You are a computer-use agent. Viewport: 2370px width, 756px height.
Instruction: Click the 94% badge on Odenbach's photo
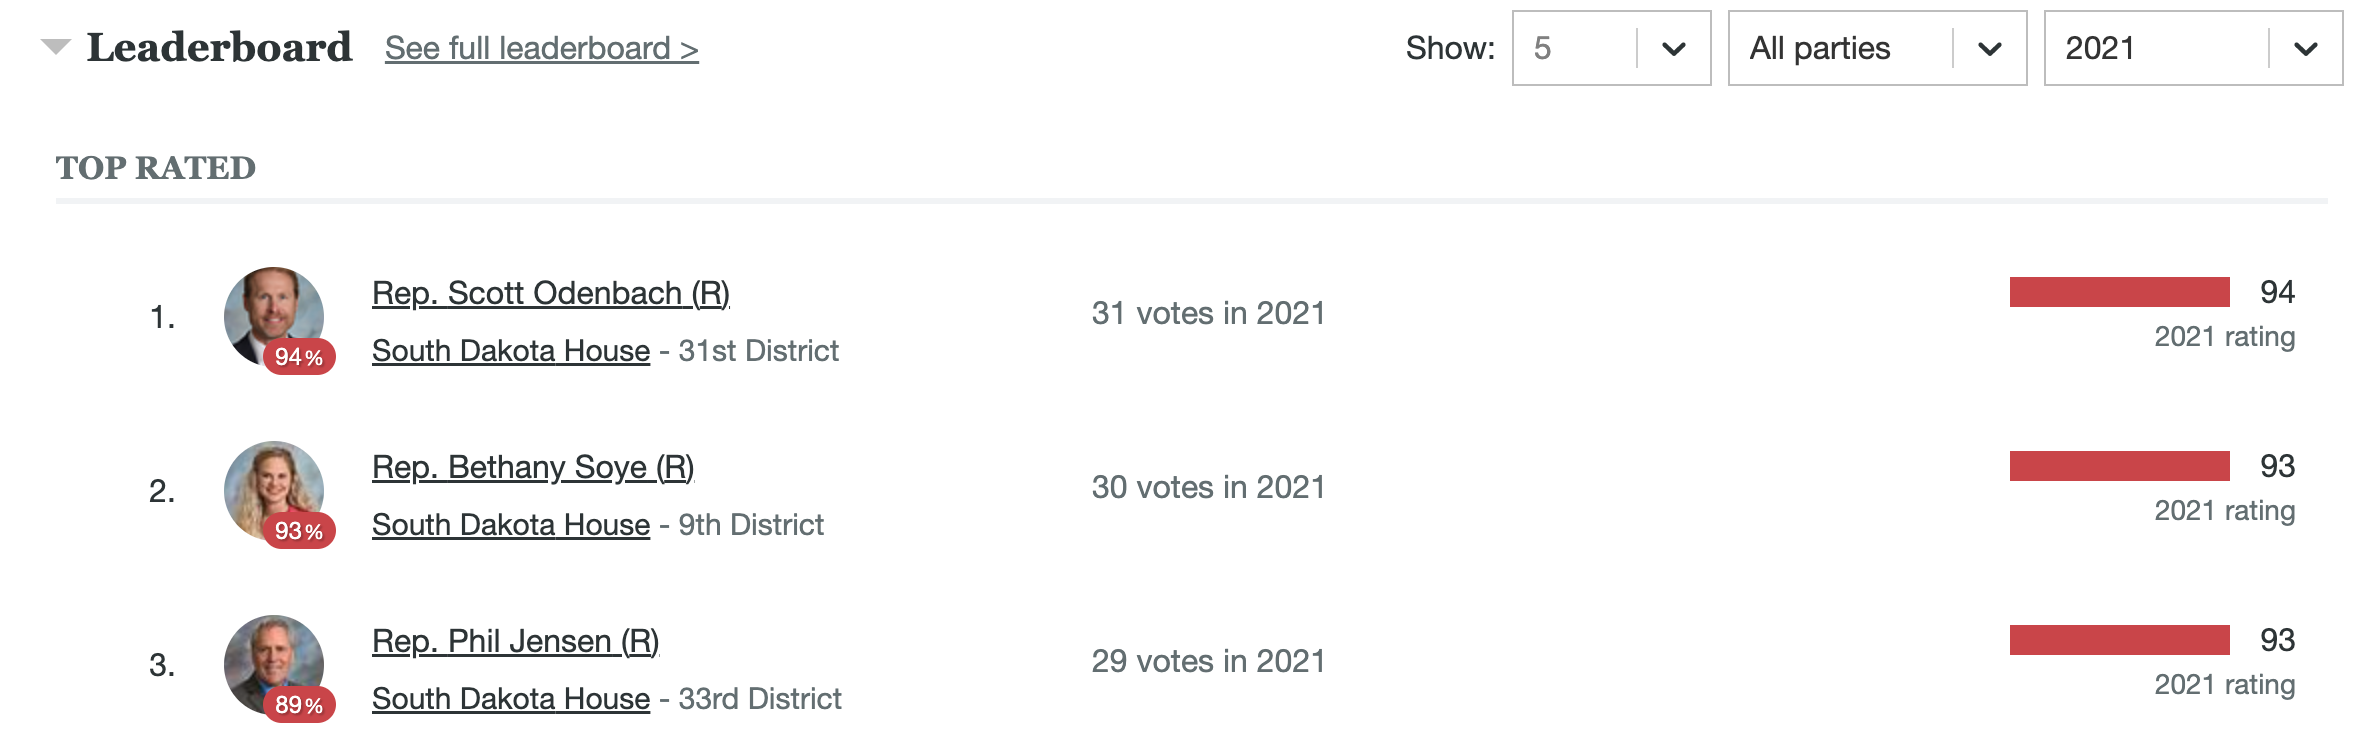click(x=299, y=357)
